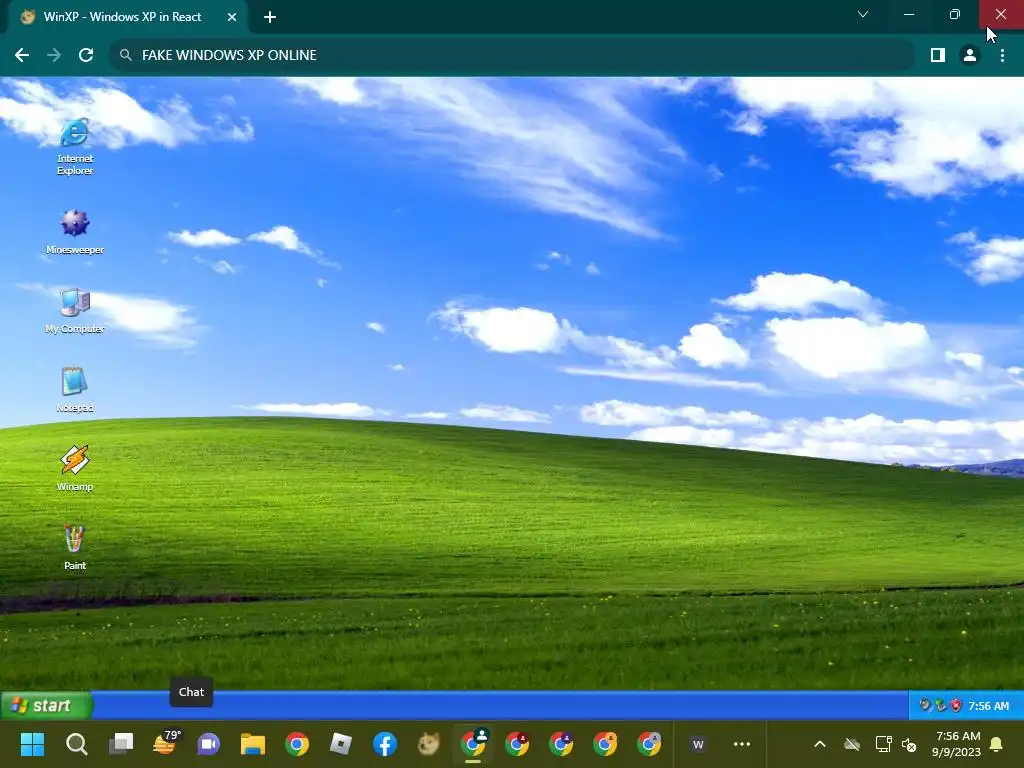1024x768 pixels.
Task: Open the Chat taskbar app
Action: coord(209,744)
